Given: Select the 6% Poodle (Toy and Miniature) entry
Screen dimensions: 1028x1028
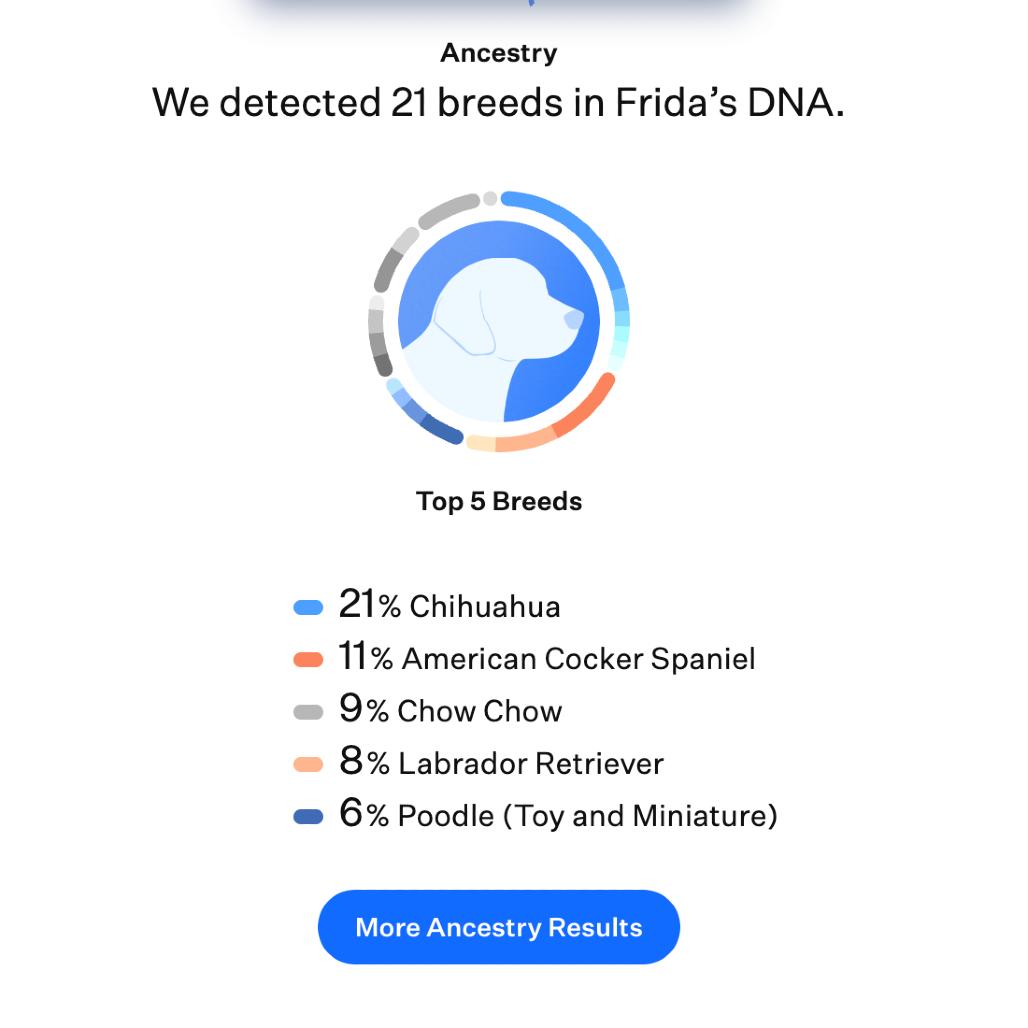Looking at the screenshot, I should point(558,816).
